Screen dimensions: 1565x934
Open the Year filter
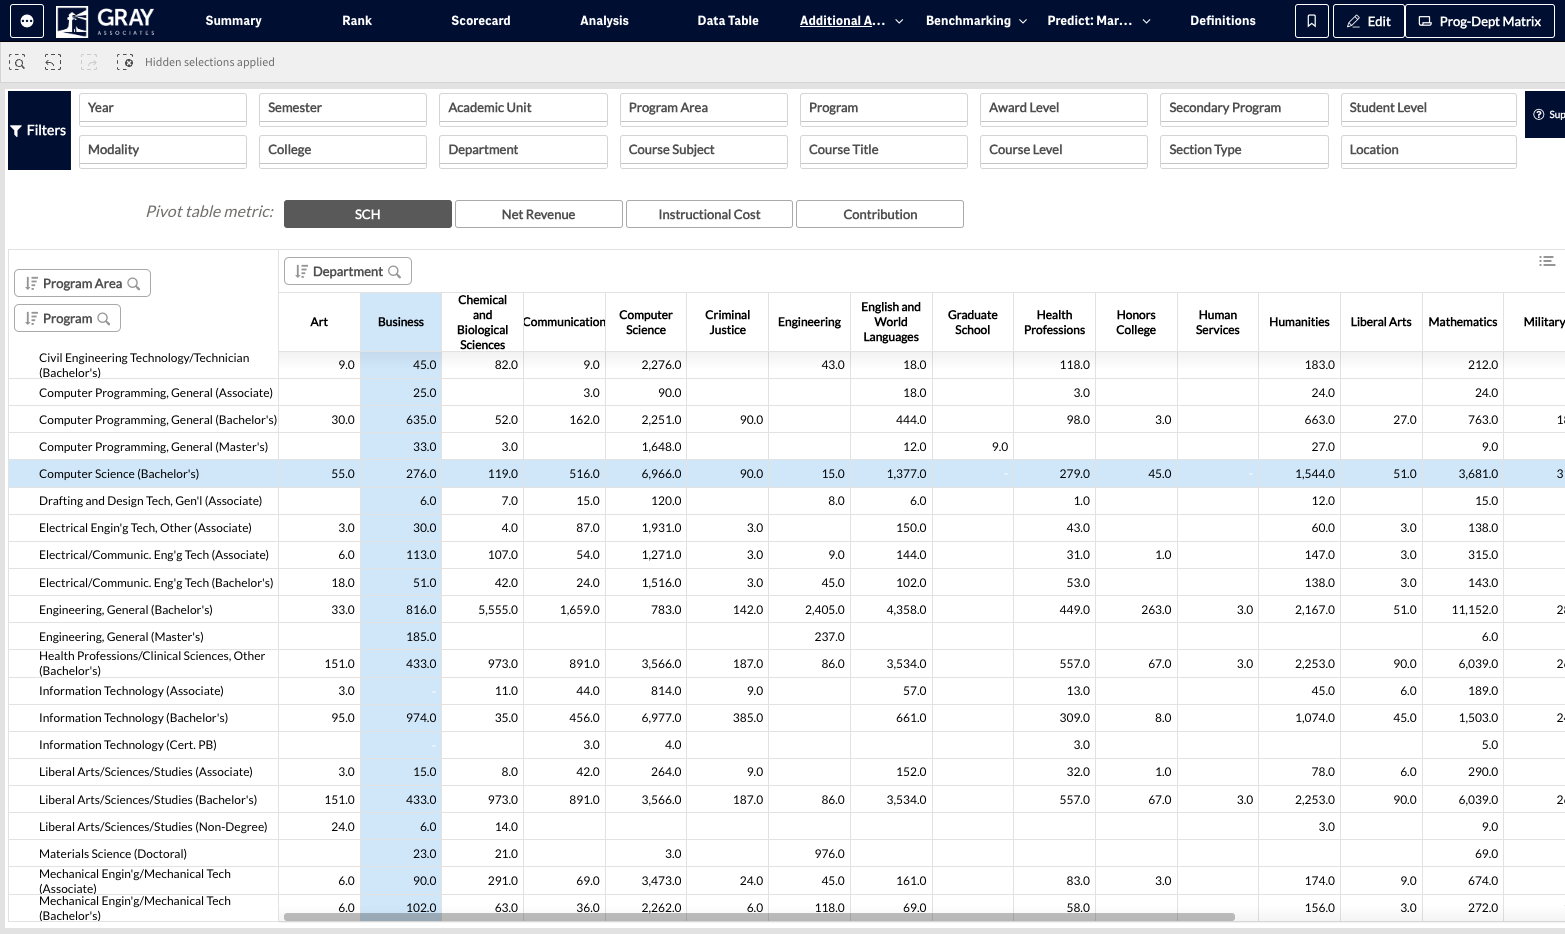(163, 108)
